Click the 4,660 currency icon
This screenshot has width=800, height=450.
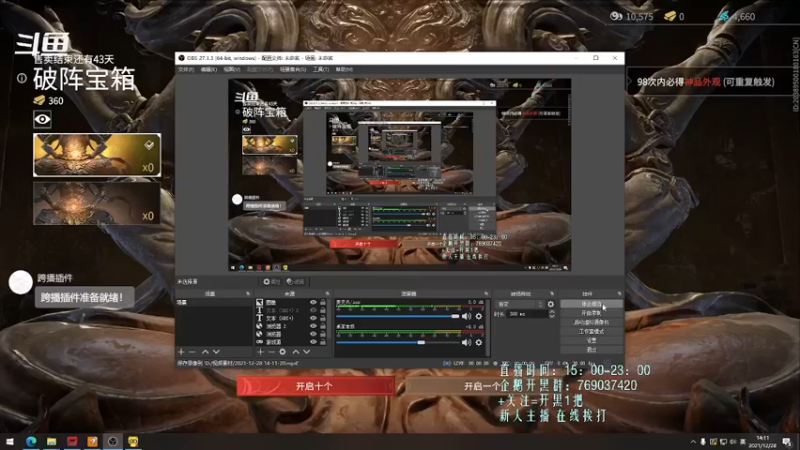click(x=724, y=16)
